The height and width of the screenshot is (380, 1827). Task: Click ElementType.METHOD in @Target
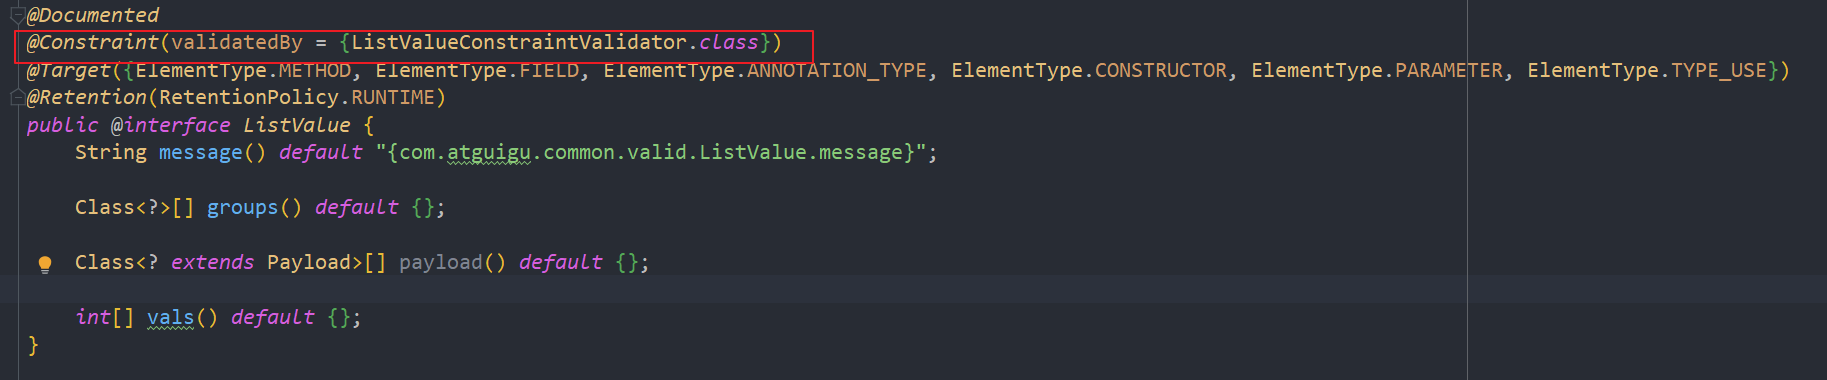pyautogui.click(x=243, y=70)
